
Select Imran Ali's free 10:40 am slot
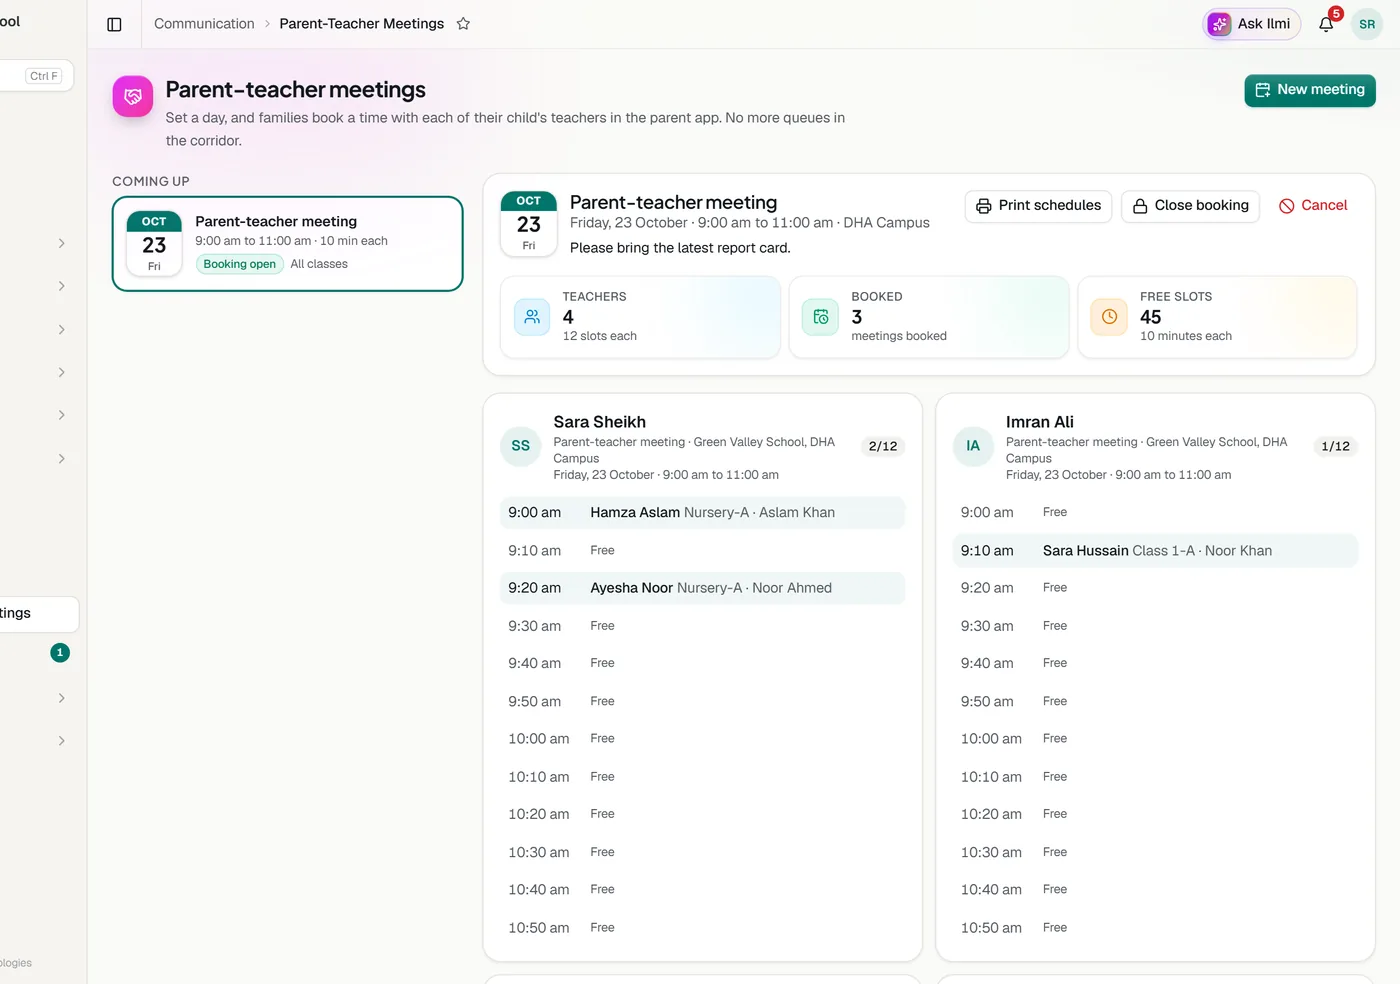(1155, 890)
